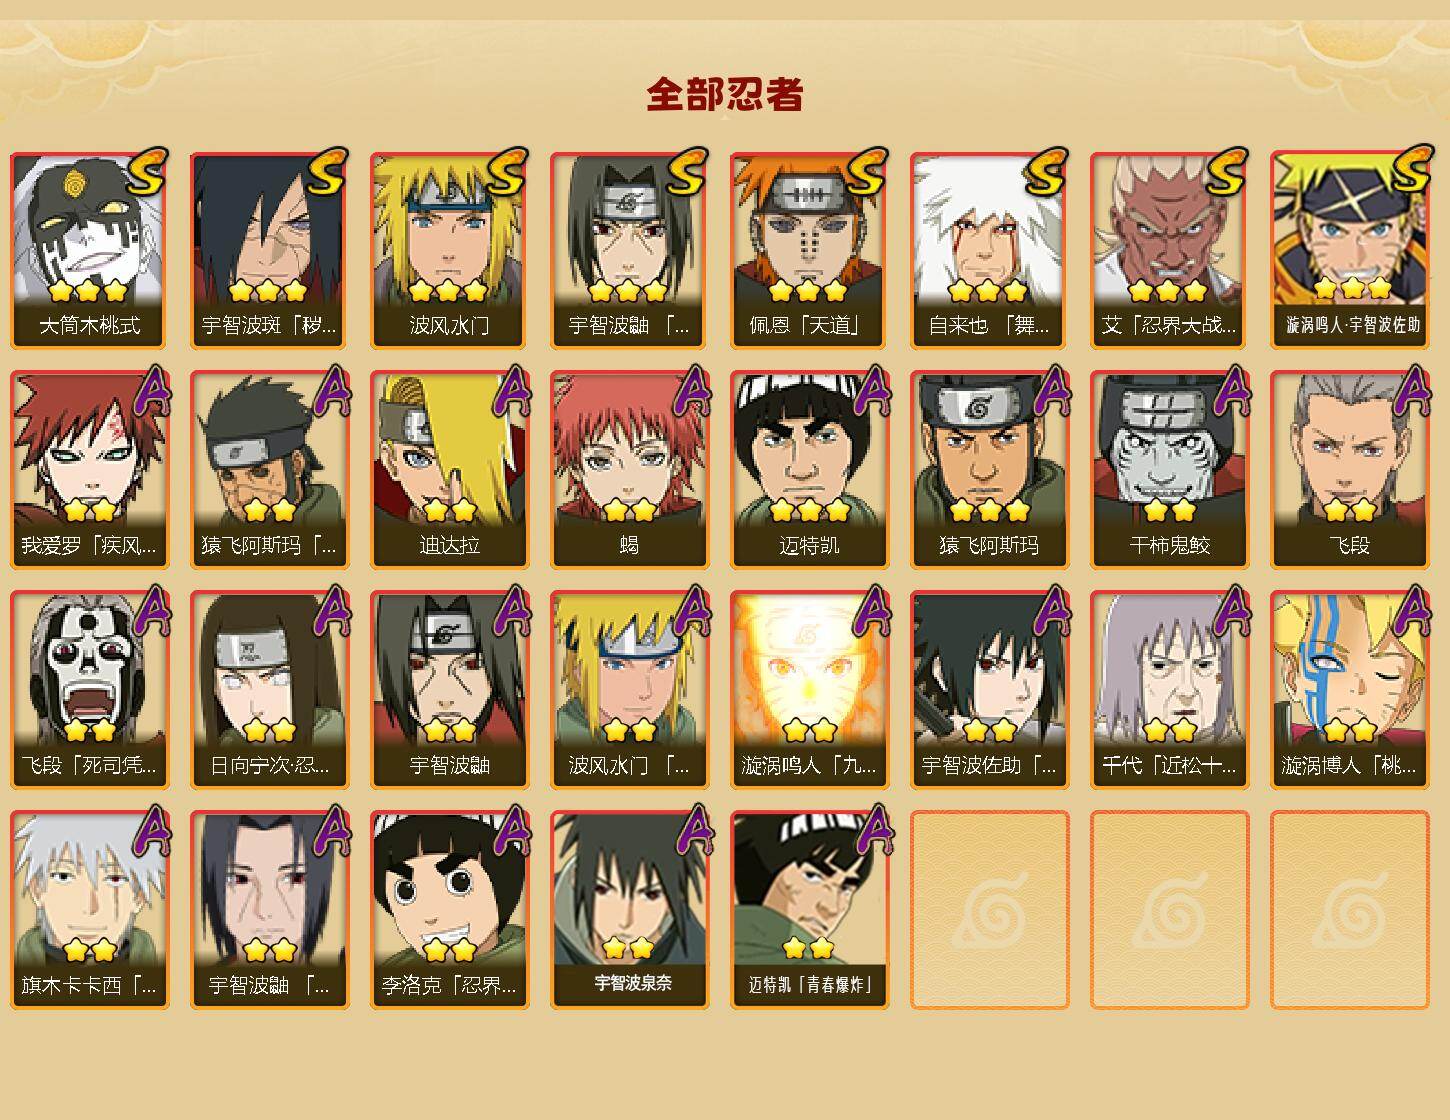
Task: Open the 蝎 ninja card
Action: pyautogui.click(x=629, y=470)
